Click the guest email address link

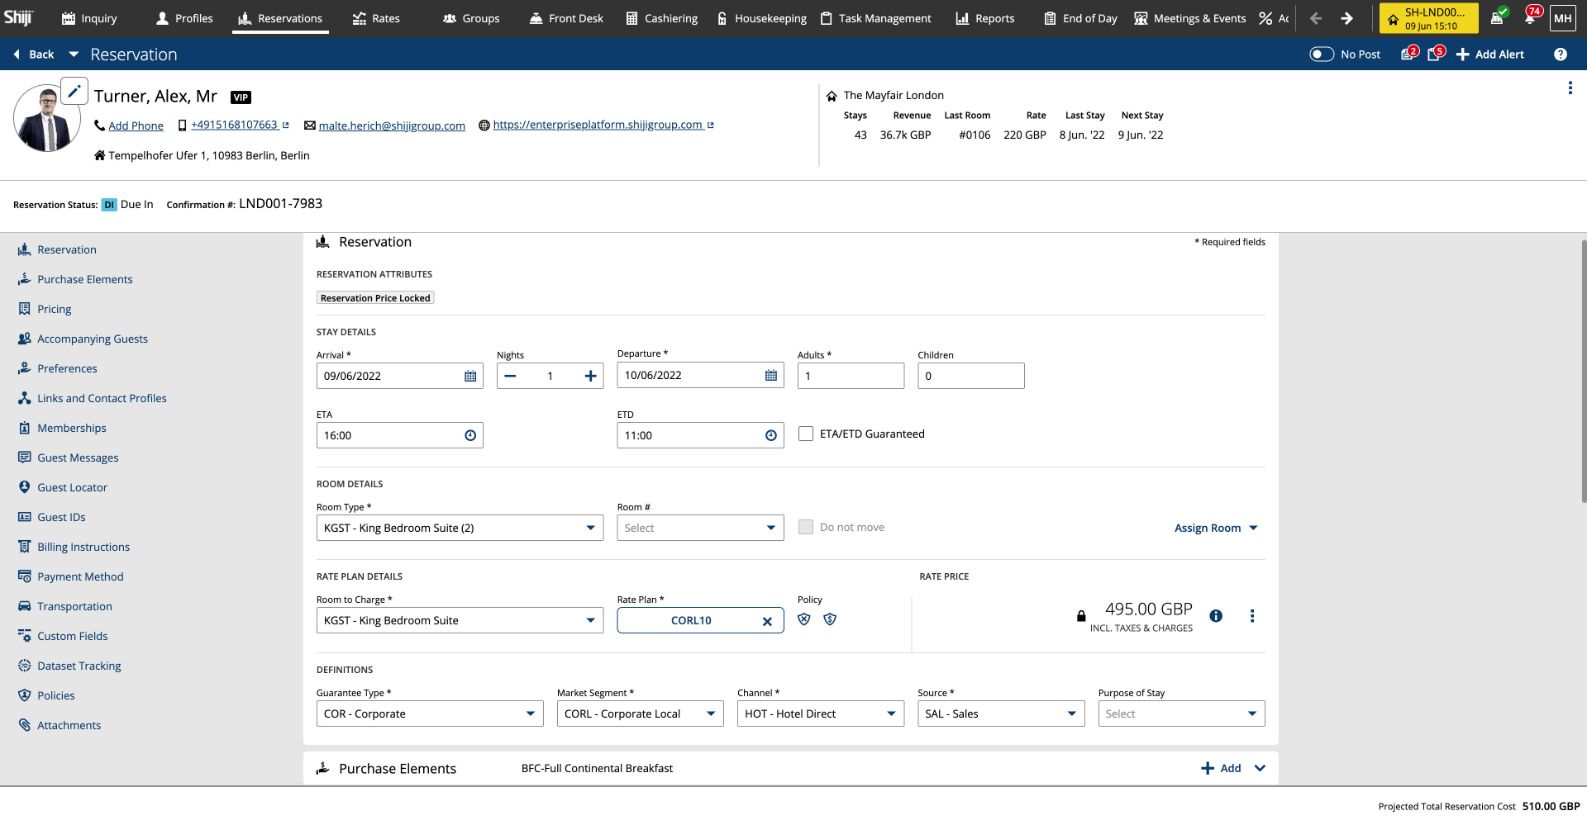391,126
